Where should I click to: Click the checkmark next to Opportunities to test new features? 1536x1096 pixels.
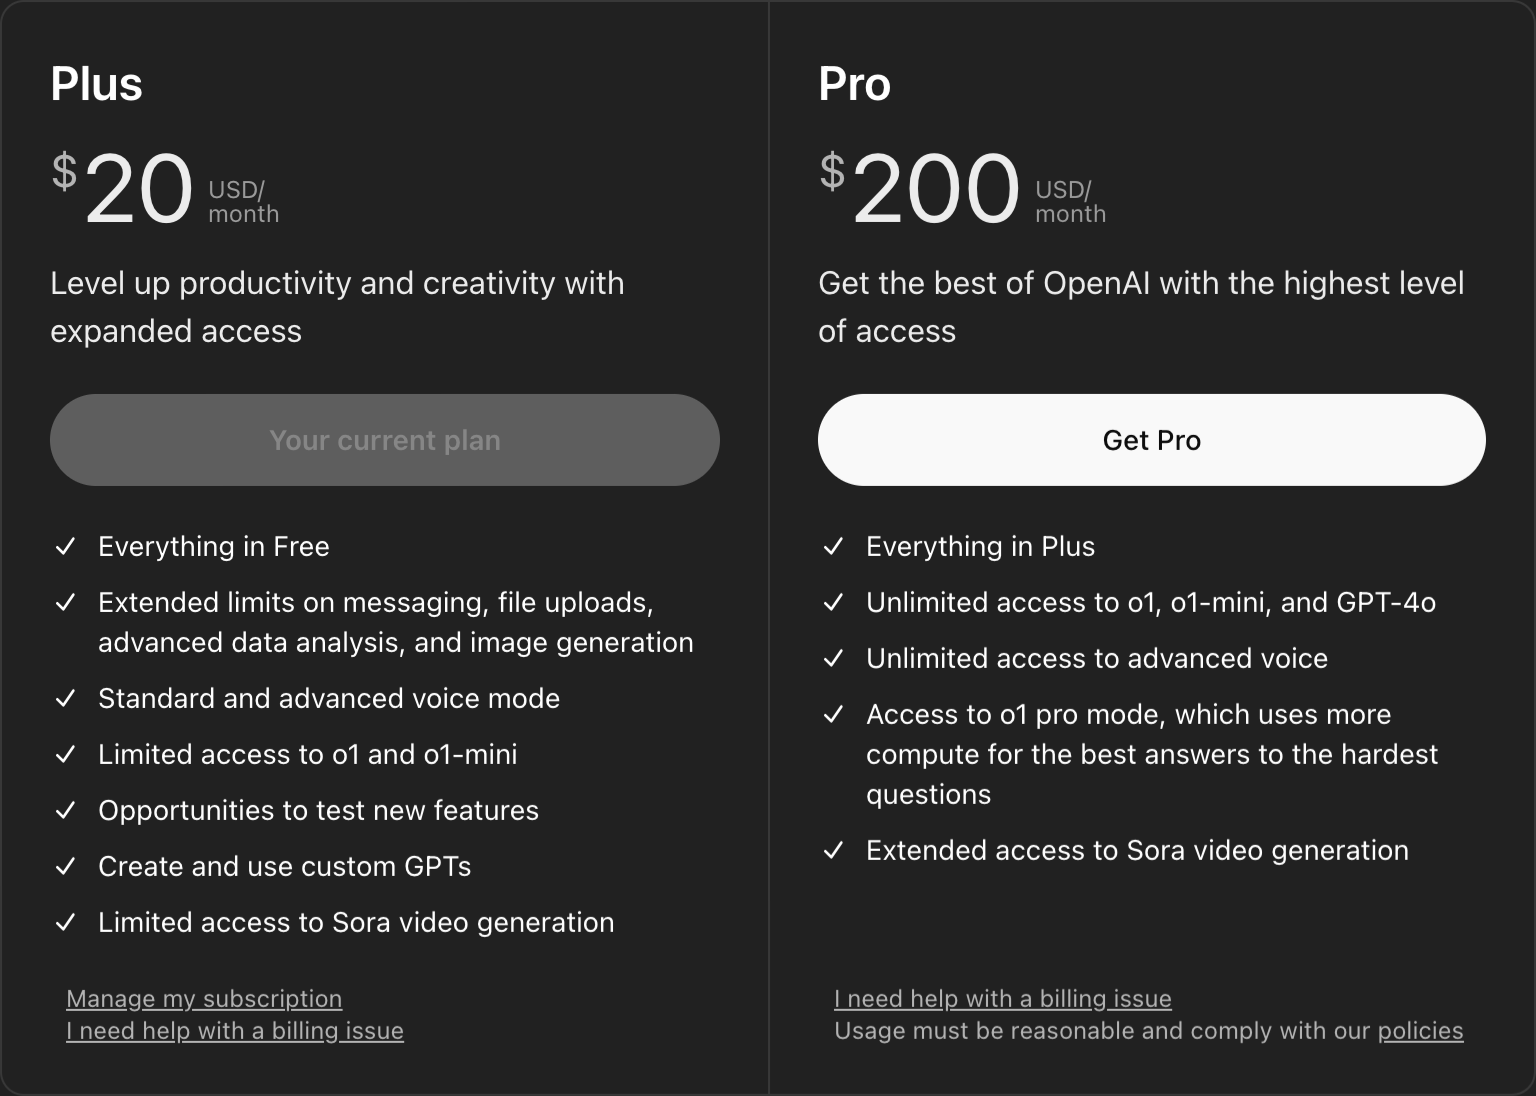click(x=66, y=810)
